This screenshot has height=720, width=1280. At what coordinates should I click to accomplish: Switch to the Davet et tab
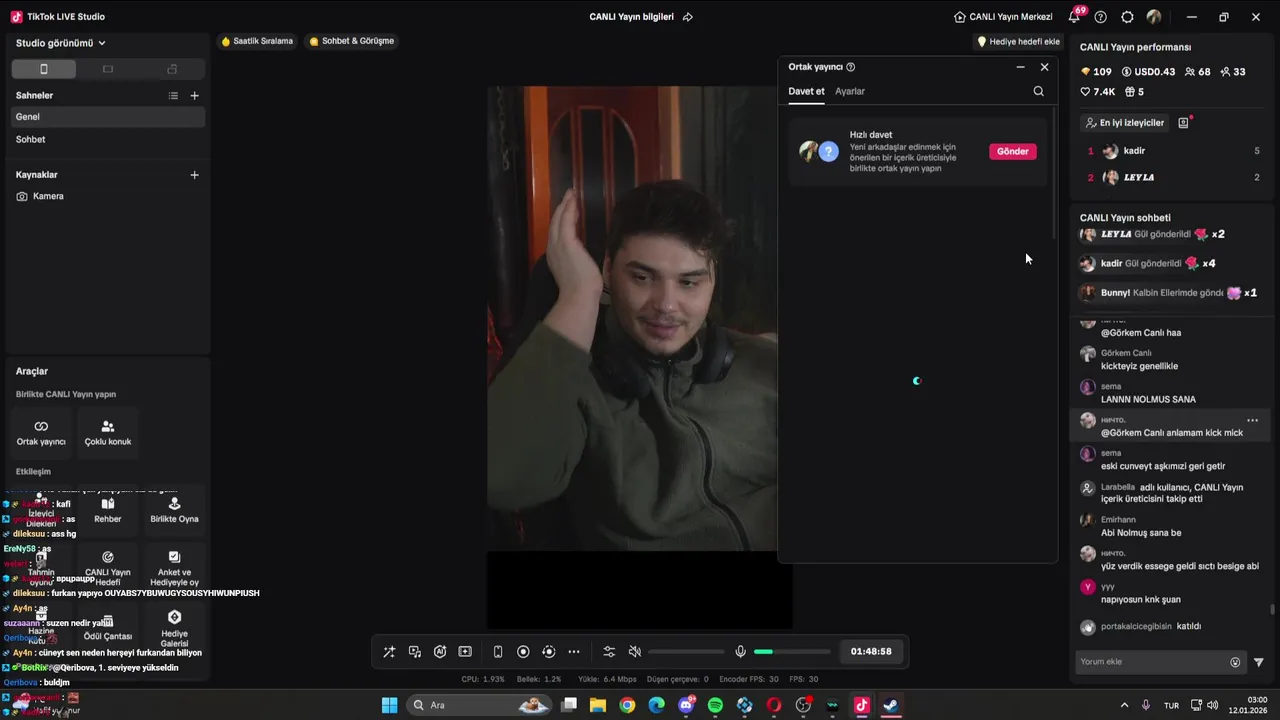(x=806, y=92)
